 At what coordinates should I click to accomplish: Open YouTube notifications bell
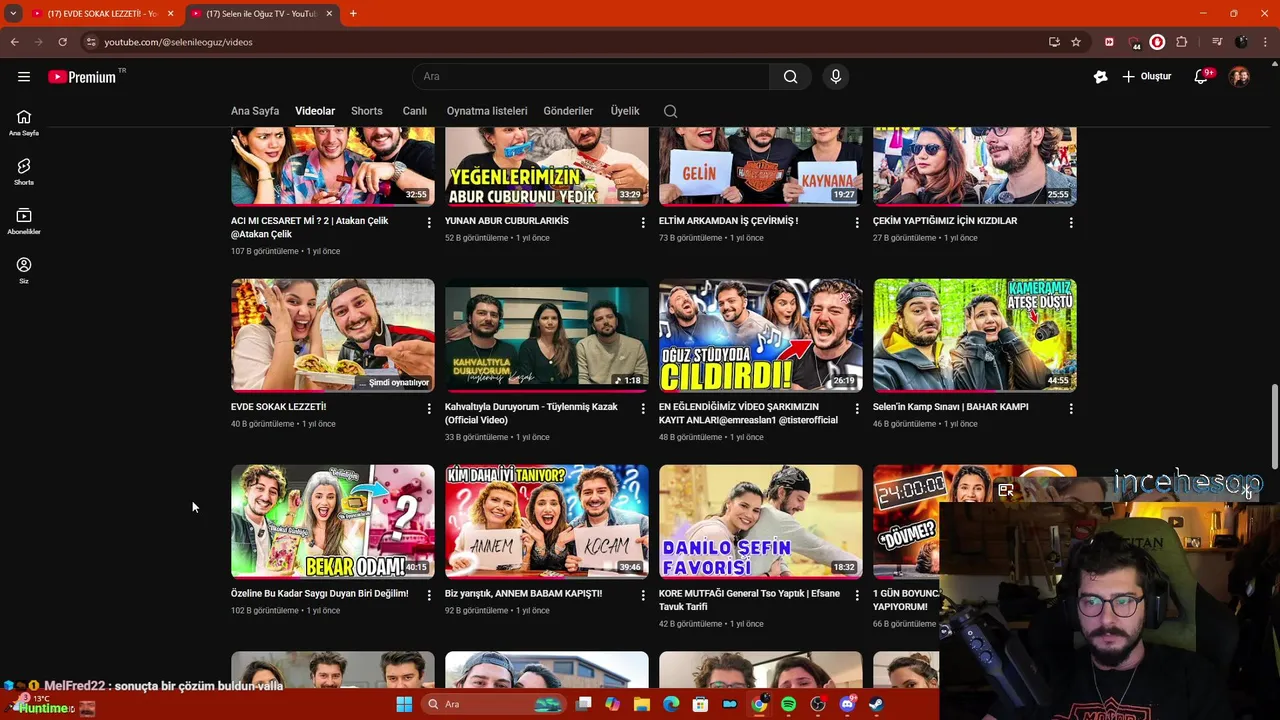coord(1201,77)
